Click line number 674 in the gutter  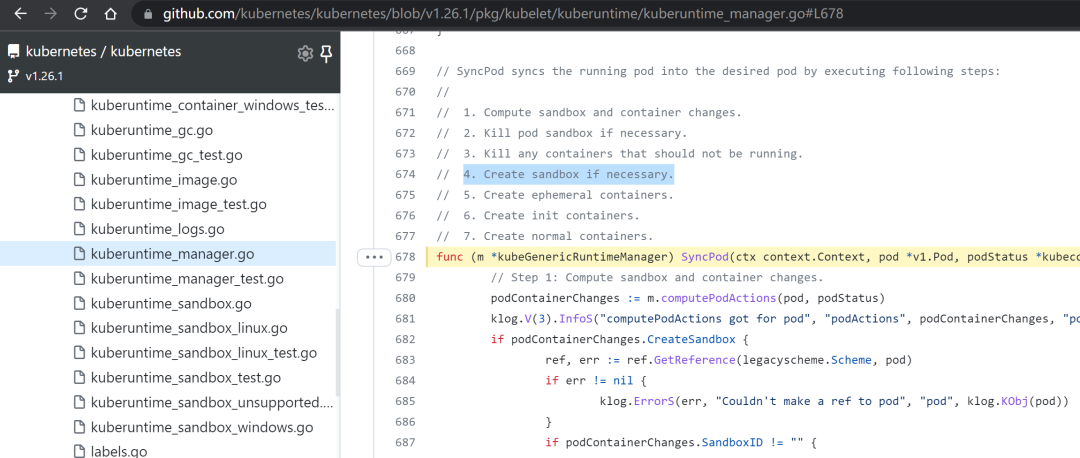405,174
